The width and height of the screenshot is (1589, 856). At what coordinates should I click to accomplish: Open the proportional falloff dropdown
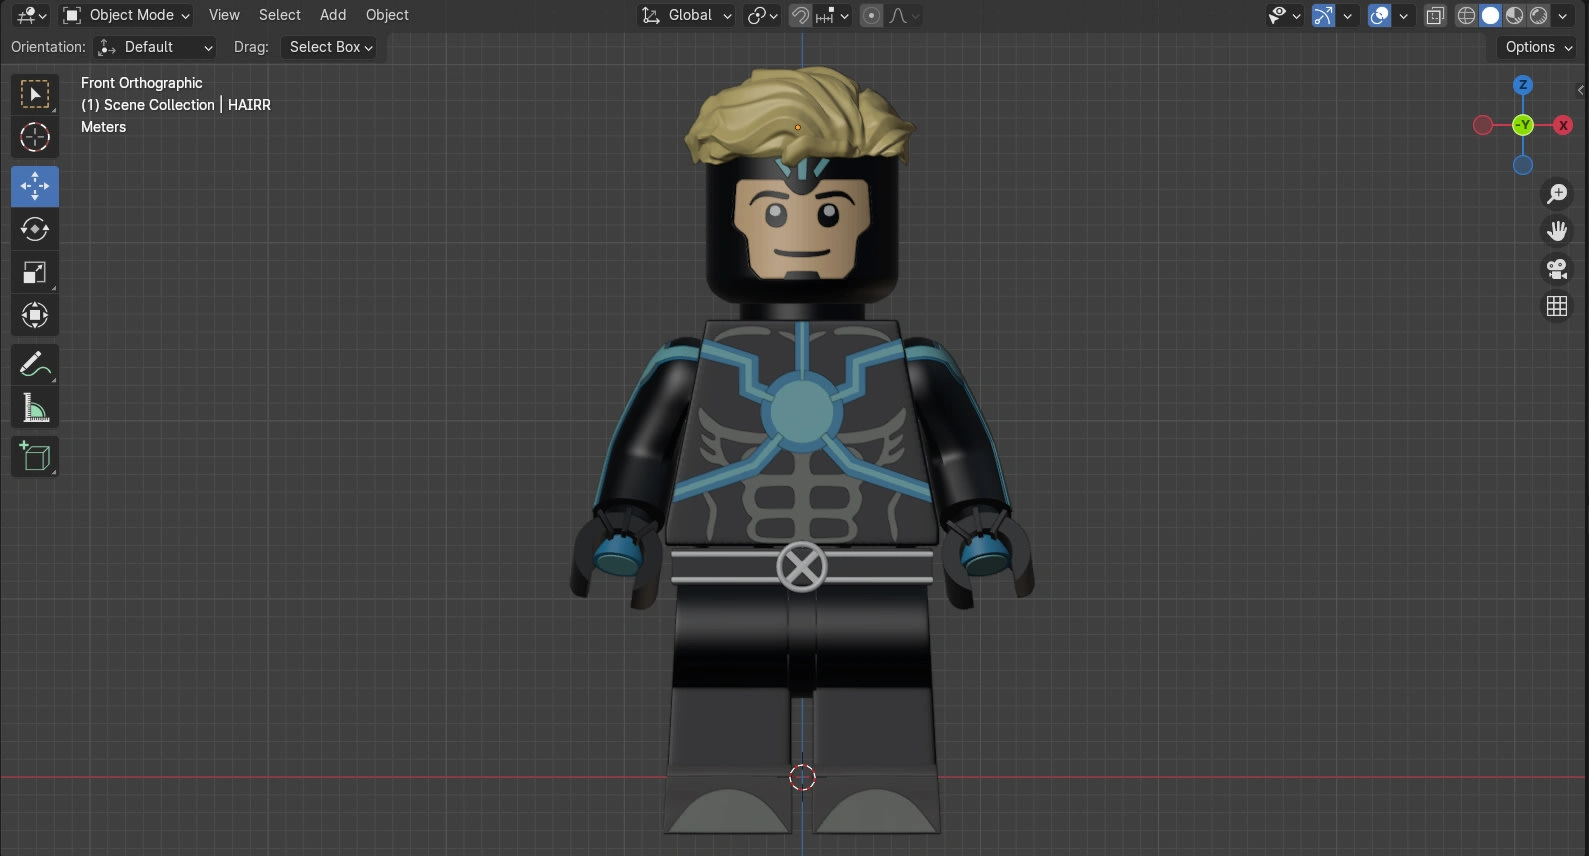click(x=903, y=15)
